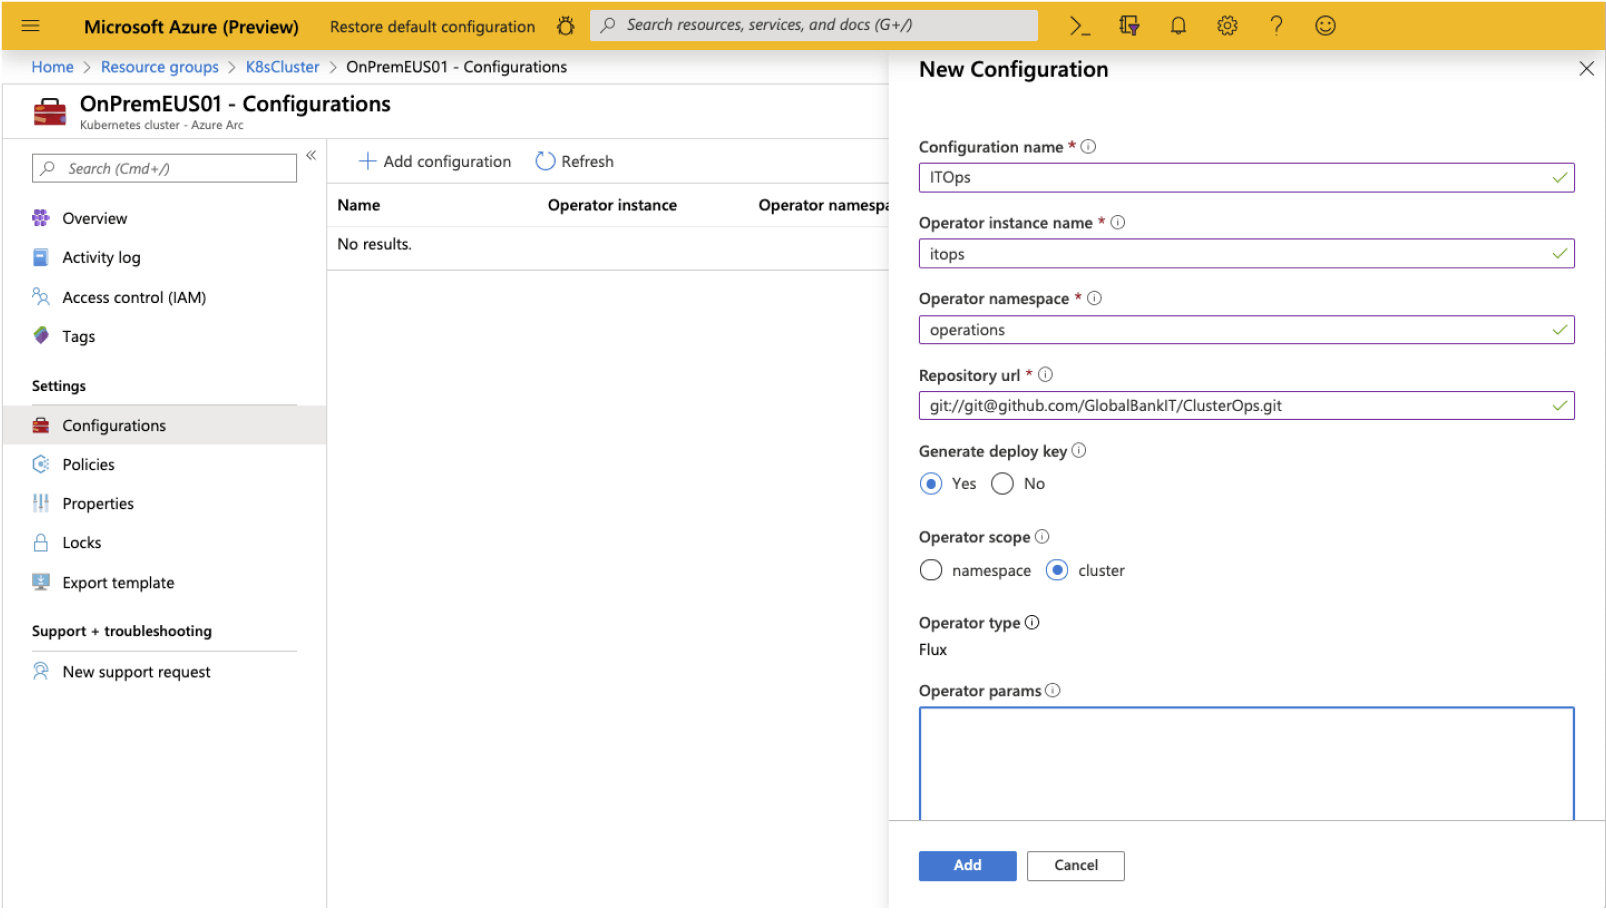Select No for Generate deploy key

tap(1002, 483)
